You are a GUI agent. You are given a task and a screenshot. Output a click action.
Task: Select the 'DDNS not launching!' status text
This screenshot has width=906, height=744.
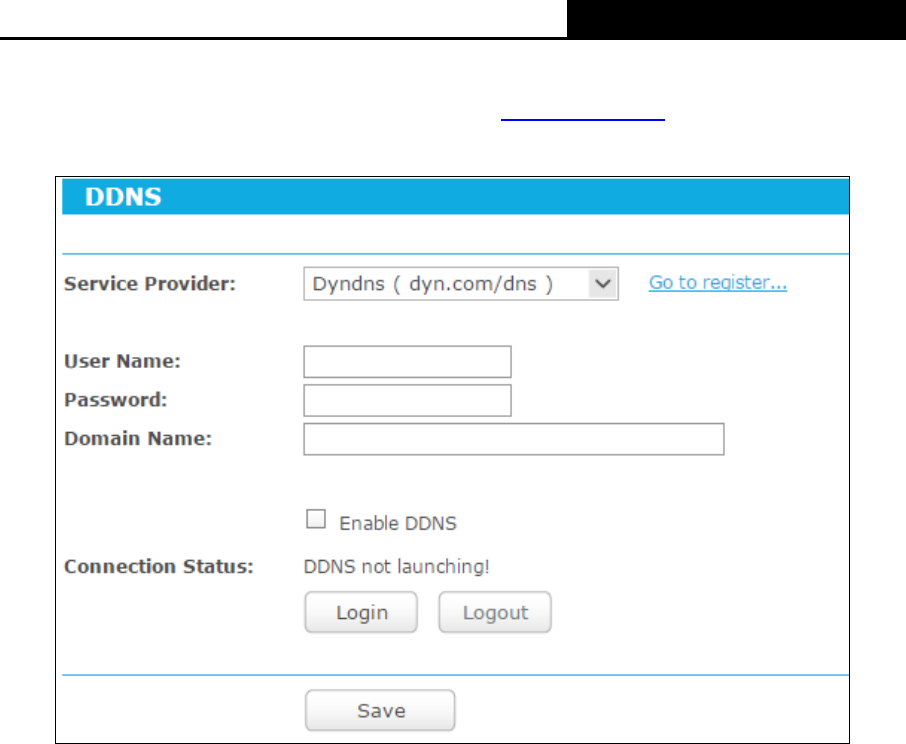coord(396,567)
